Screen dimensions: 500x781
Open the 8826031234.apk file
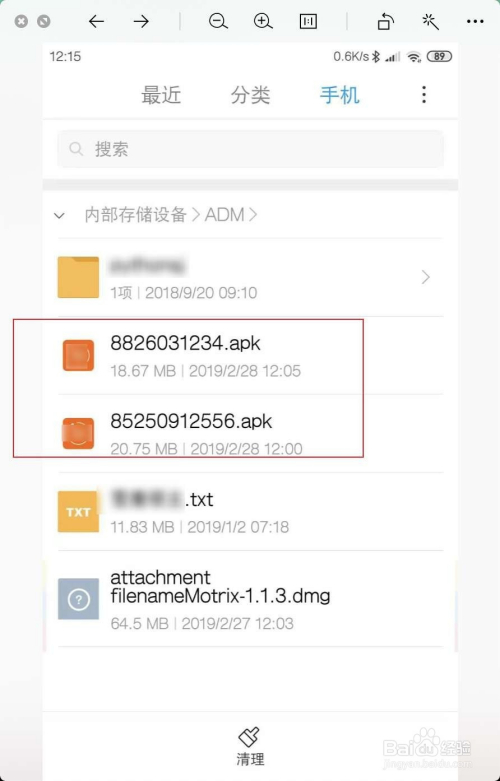250,356
